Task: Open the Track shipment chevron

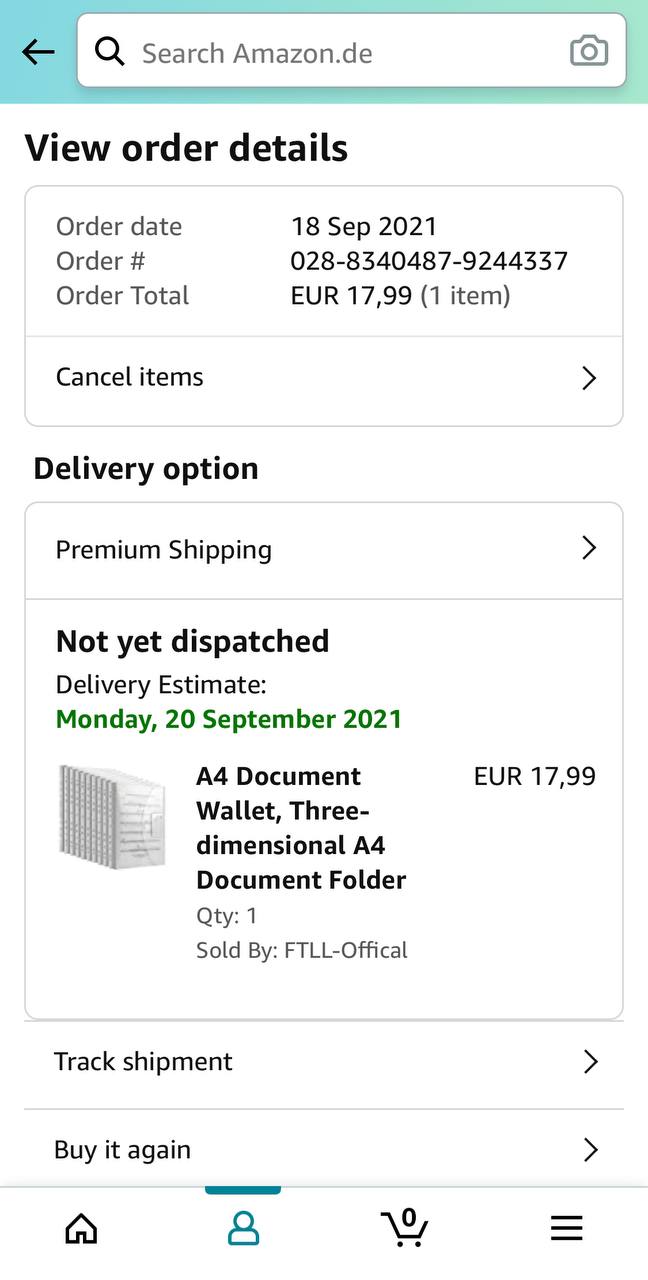Action: [x=590, y=1062]
